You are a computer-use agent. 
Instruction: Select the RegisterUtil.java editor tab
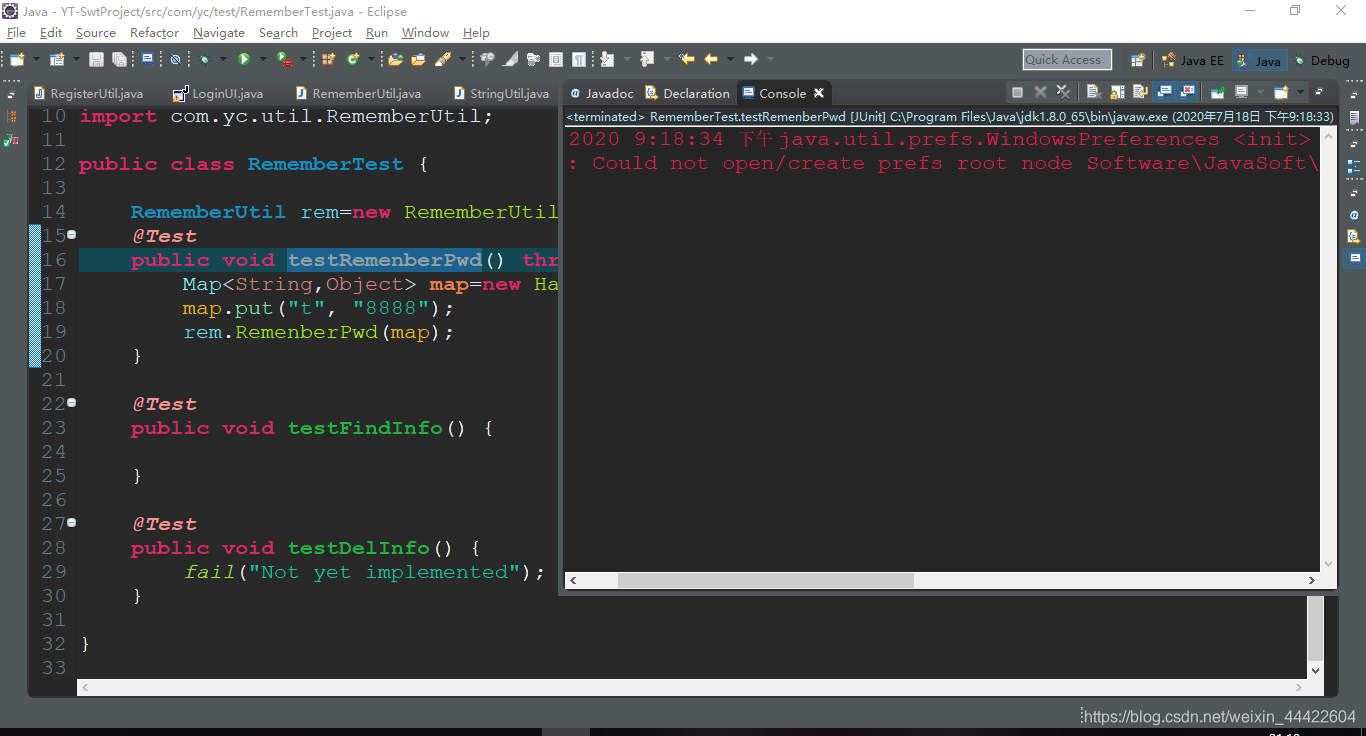coord(88,93)
